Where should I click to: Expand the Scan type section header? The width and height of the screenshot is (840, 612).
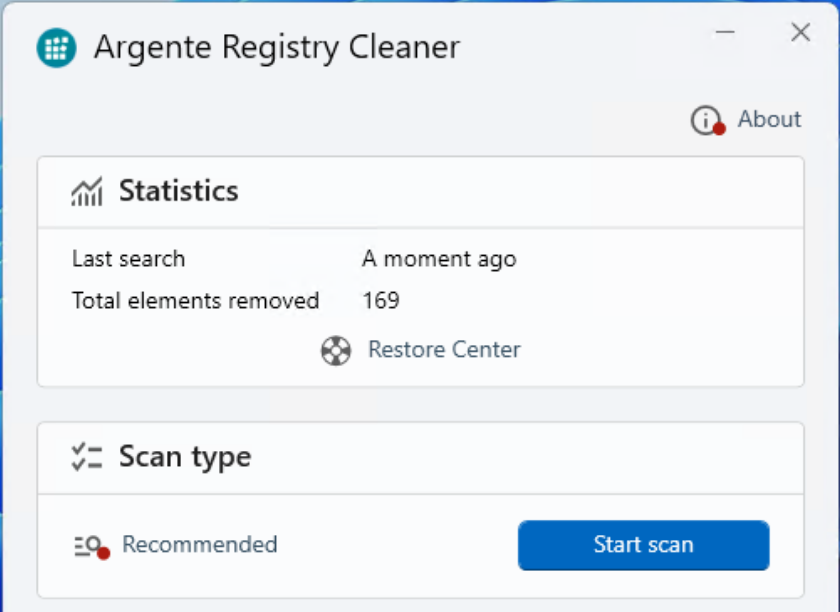184,456
